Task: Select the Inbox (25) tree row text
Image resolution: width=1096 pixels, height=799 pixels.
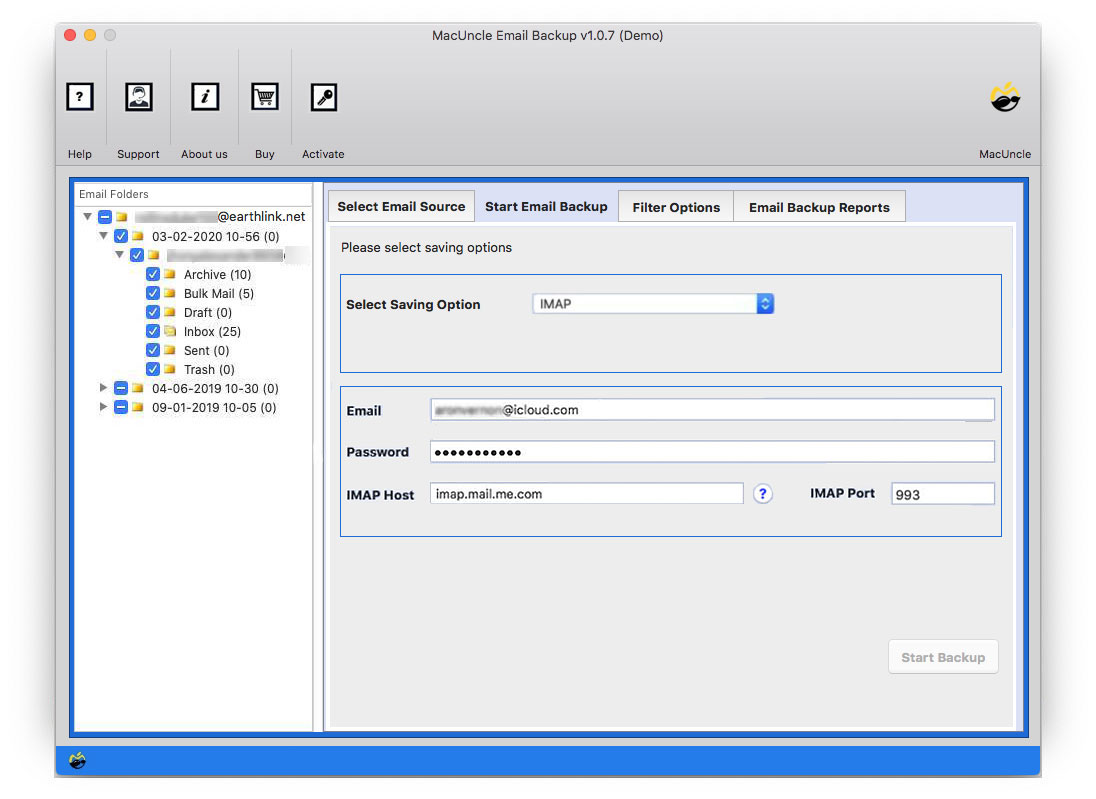Action: tap(212, 331)
